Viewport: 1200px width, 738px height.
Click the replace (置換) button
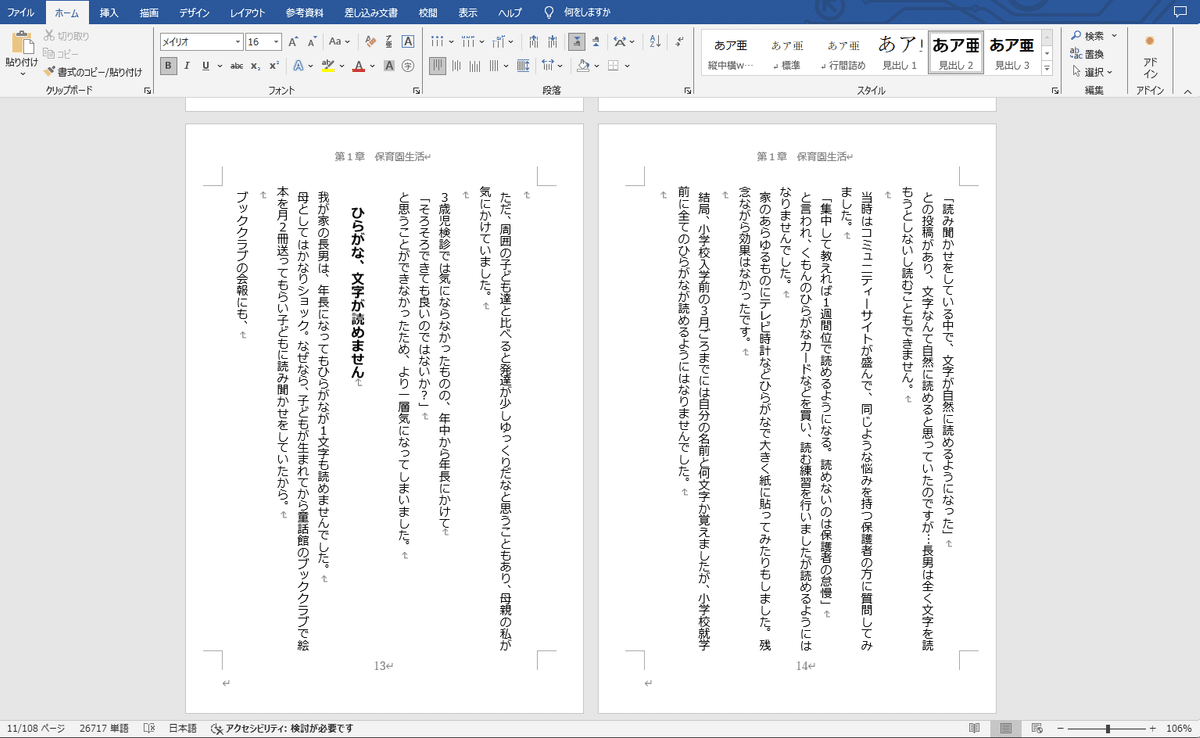pos(1088,54)
